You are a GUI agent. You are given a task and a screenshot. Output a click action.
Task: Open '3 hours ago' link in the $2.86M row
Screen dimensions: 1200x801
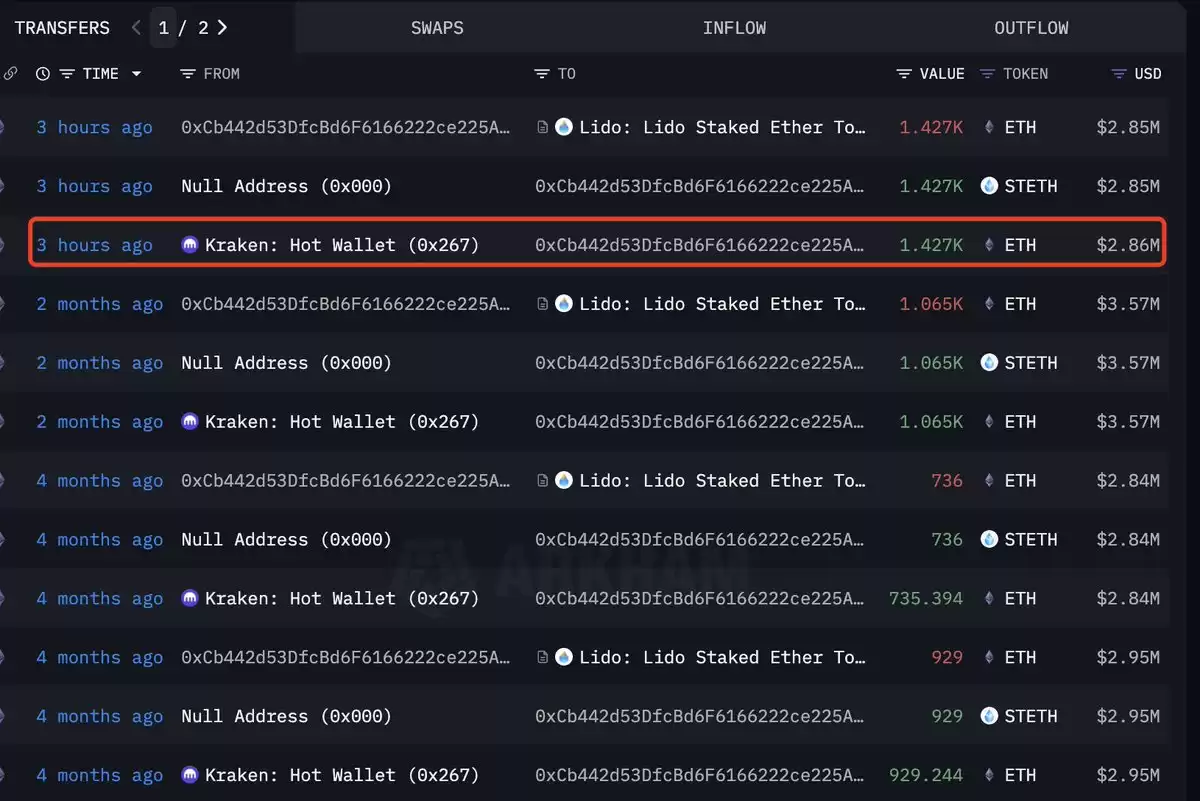click(95, 245)
